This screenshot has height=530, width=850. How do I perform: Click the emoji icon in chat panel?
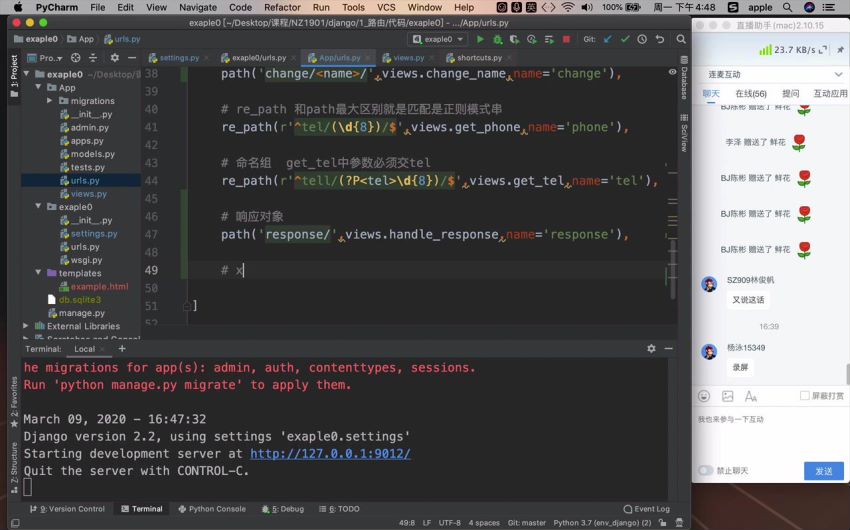tap(704, 396)
